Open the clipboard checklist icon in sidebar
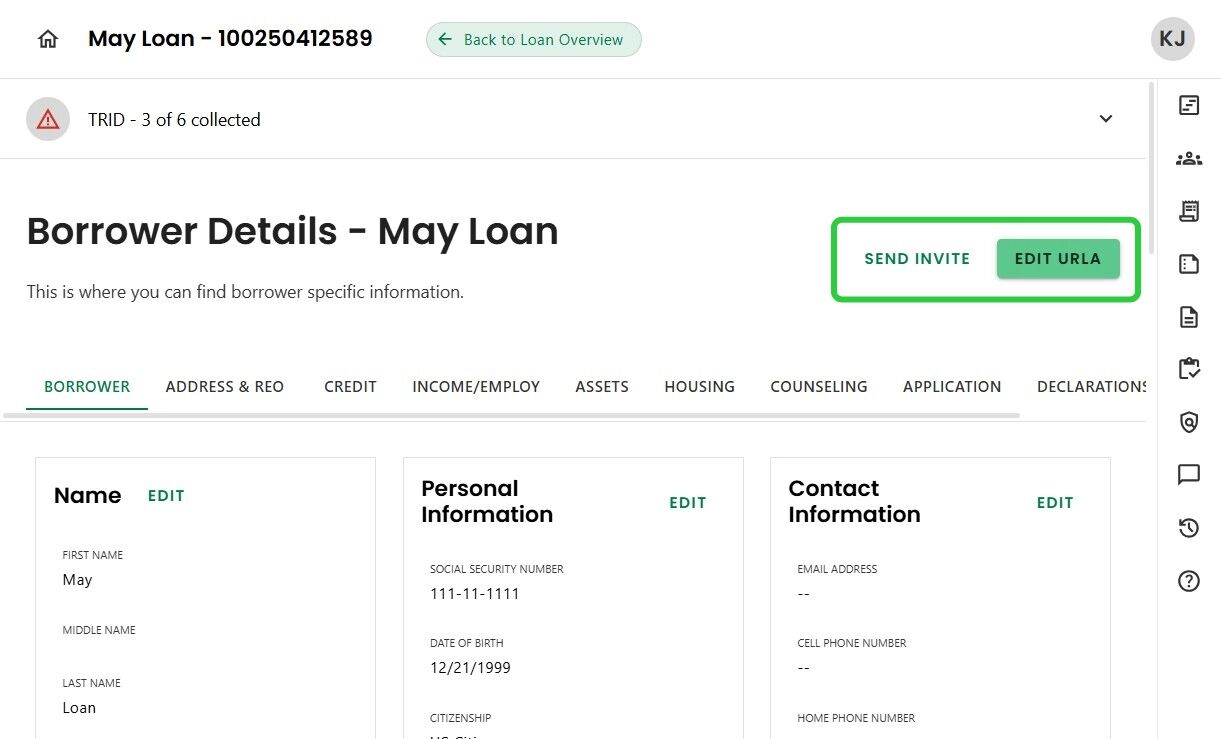The height and width of the screenshot is (739, 1221). pyautogui.click(x=1188, y=369)
